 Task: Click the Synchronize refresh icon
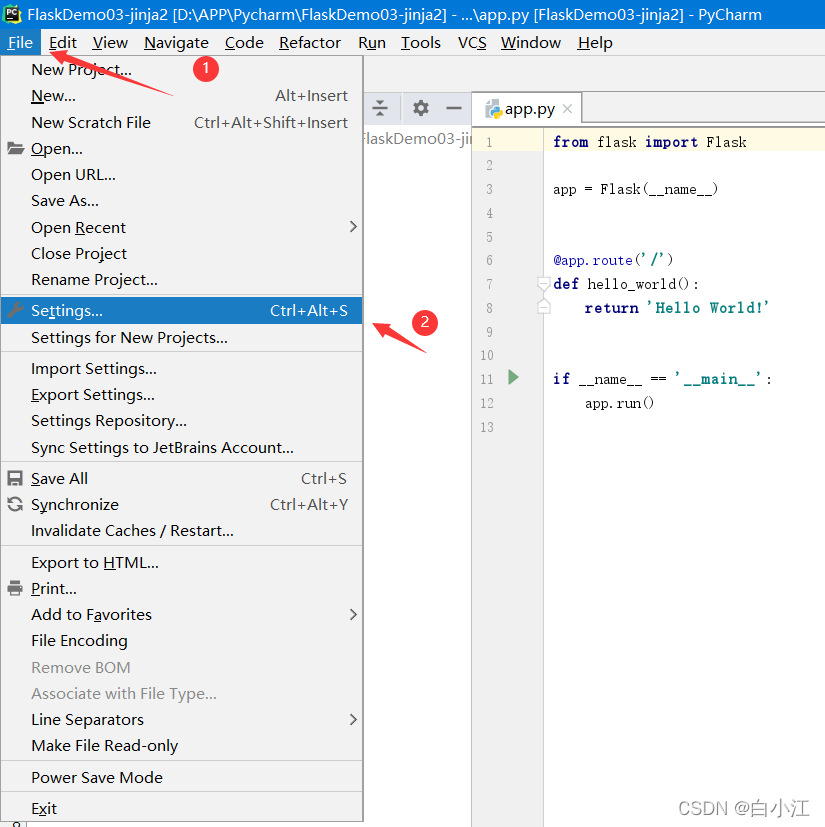(15, 504)
